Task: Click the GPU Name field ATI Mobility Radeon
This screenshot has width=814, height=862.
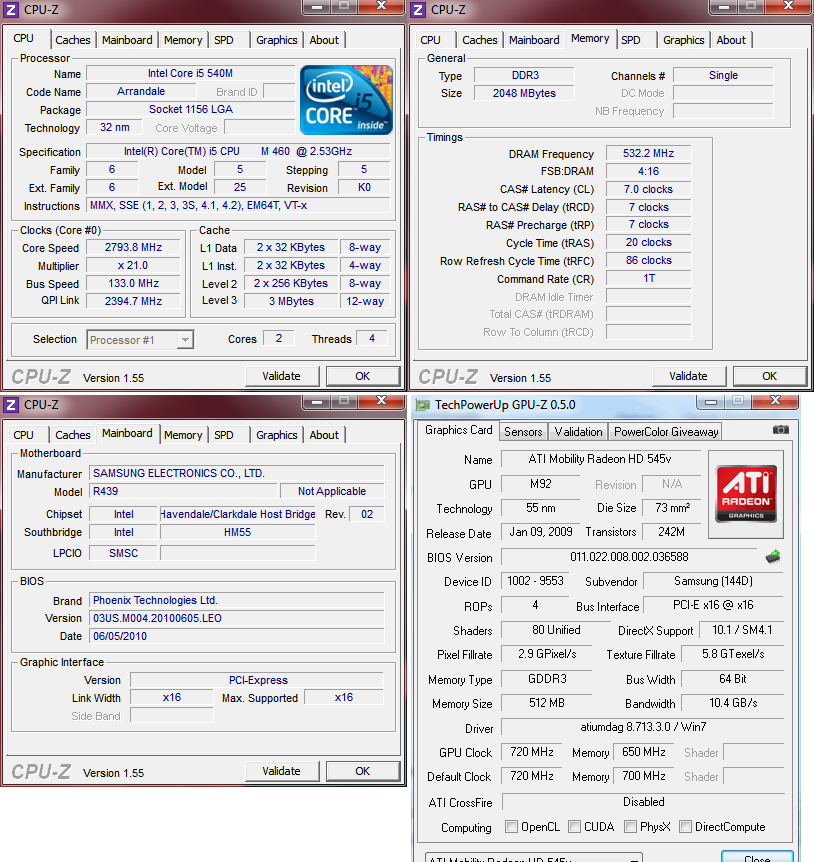Action: click(x=600, y=459)
